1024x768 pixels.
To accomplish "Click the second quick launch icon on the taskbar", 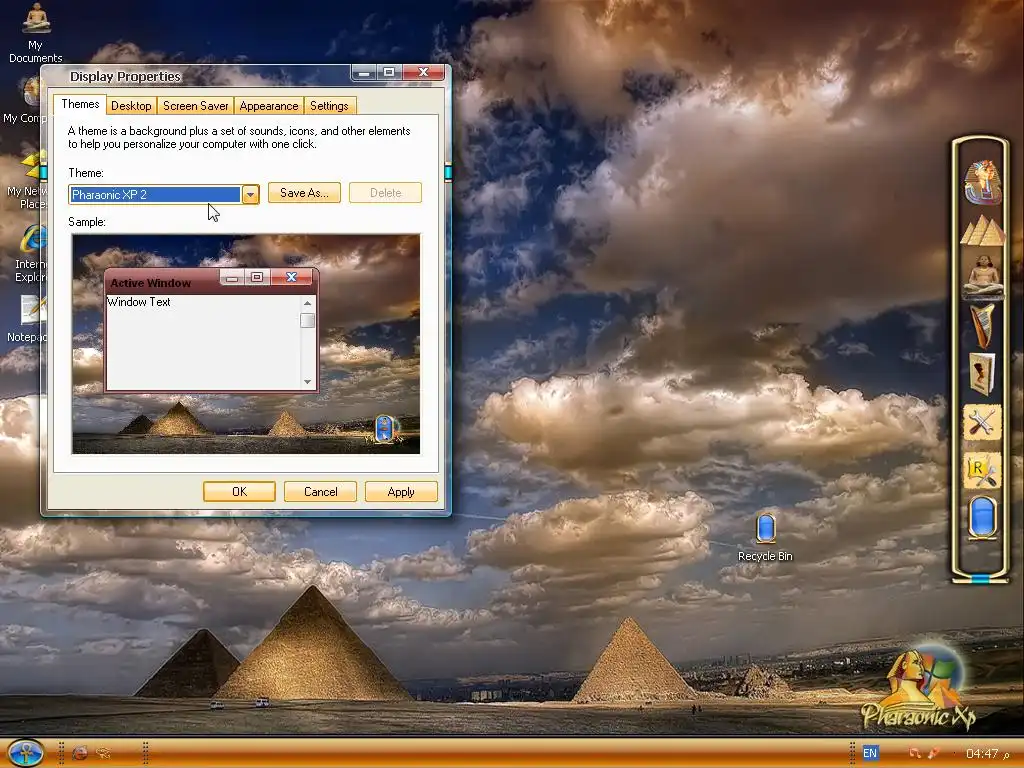I will (103, 753).
